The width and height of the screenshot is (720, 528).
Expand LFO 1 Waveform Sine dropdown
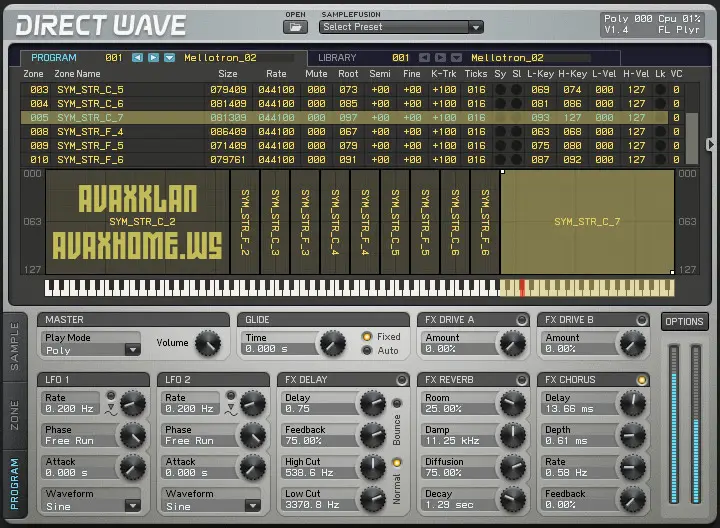[x=133, y=506]
